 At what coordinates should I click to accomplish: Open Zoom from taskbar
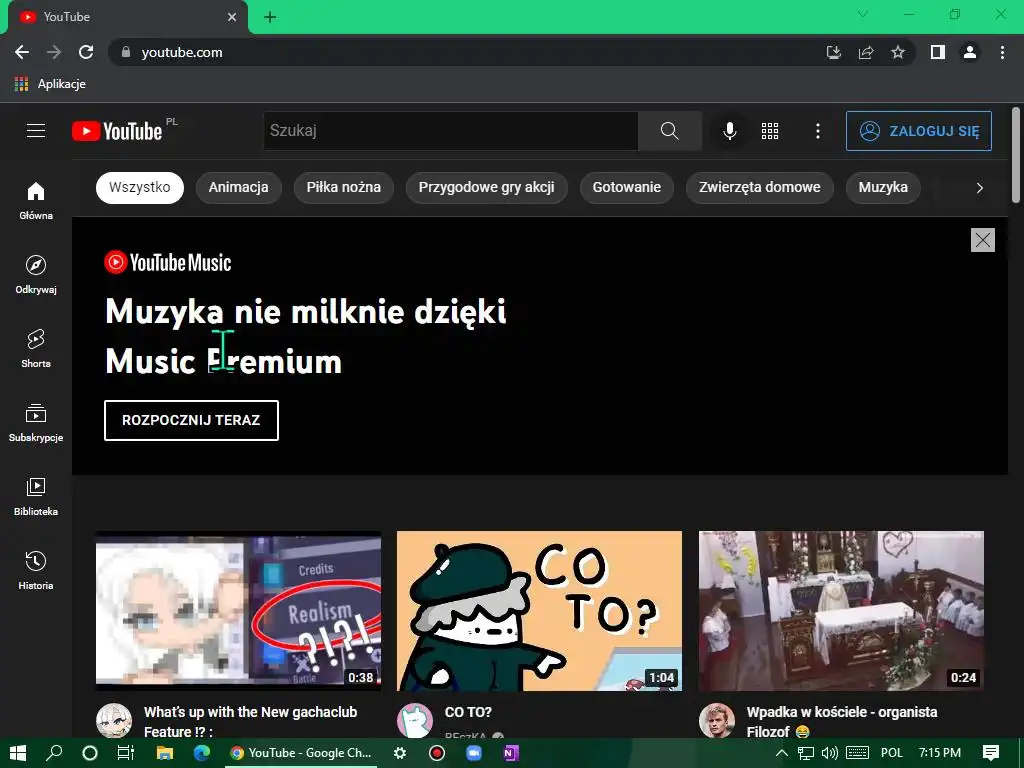[473, 753]
